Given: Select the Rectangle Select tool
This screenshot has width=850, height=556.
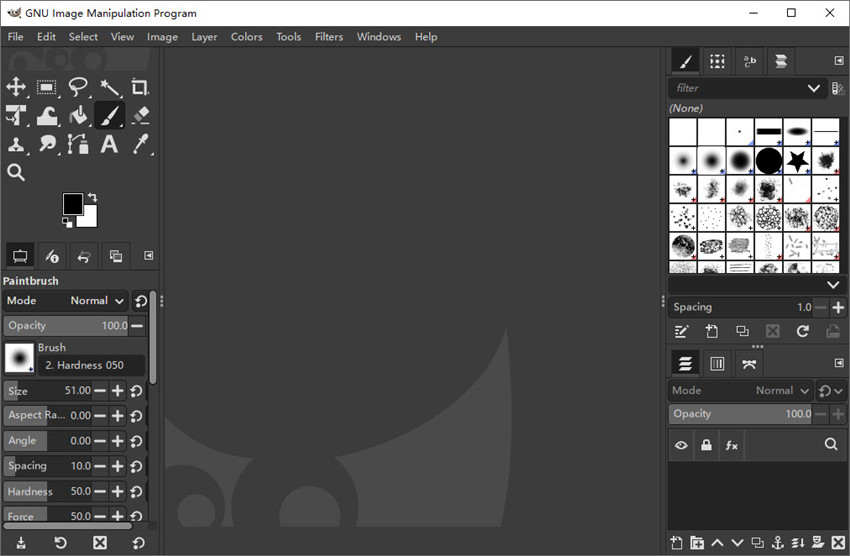Looking at the screenshot, I should (47, 87).
